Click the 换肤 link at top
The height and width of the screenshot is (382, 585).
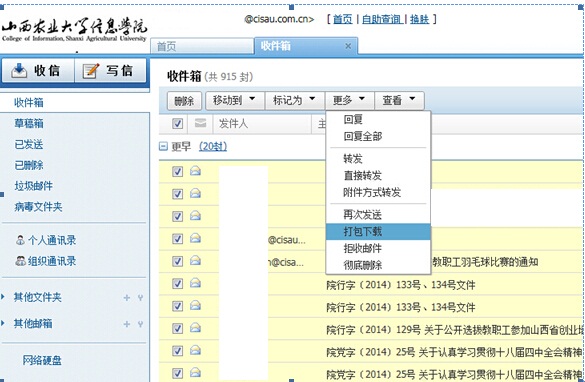tap(419, 19)
